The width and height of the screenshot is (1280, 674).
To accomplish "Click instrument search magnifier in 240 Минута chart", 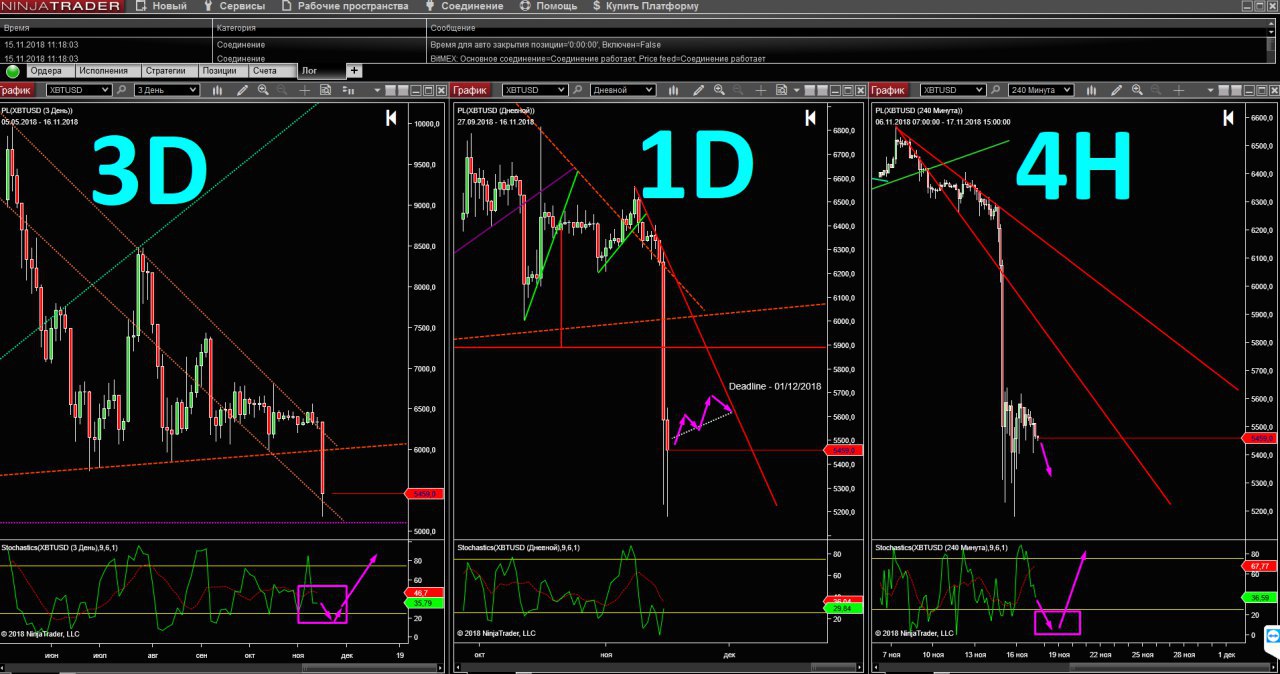I will (x=995, y=90).
